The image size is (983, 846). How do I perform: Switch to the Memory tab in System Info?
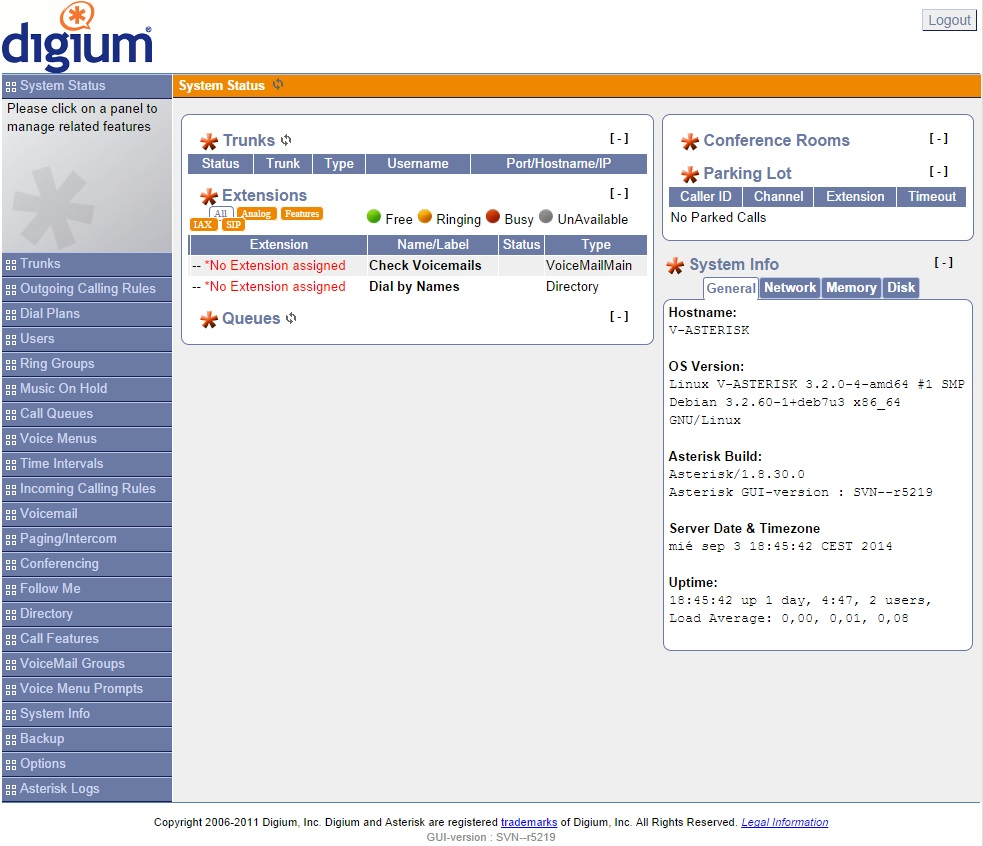click(x=851, y=288)
